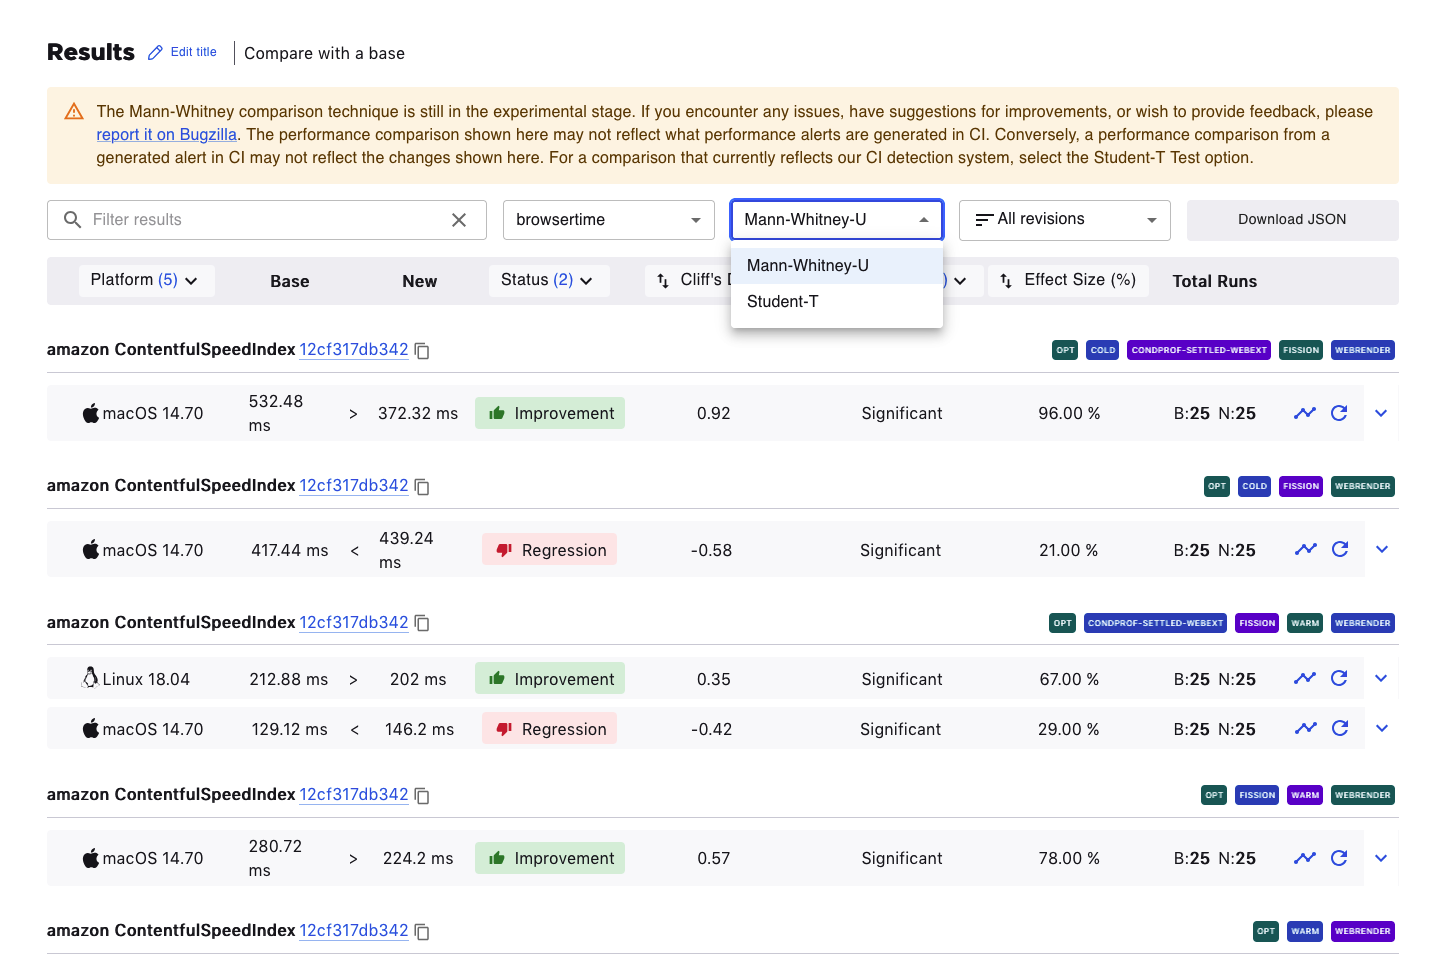Retrigger the macOS 280.72 ms row
The image size is (1448, 966).
tap(1339, 858)
